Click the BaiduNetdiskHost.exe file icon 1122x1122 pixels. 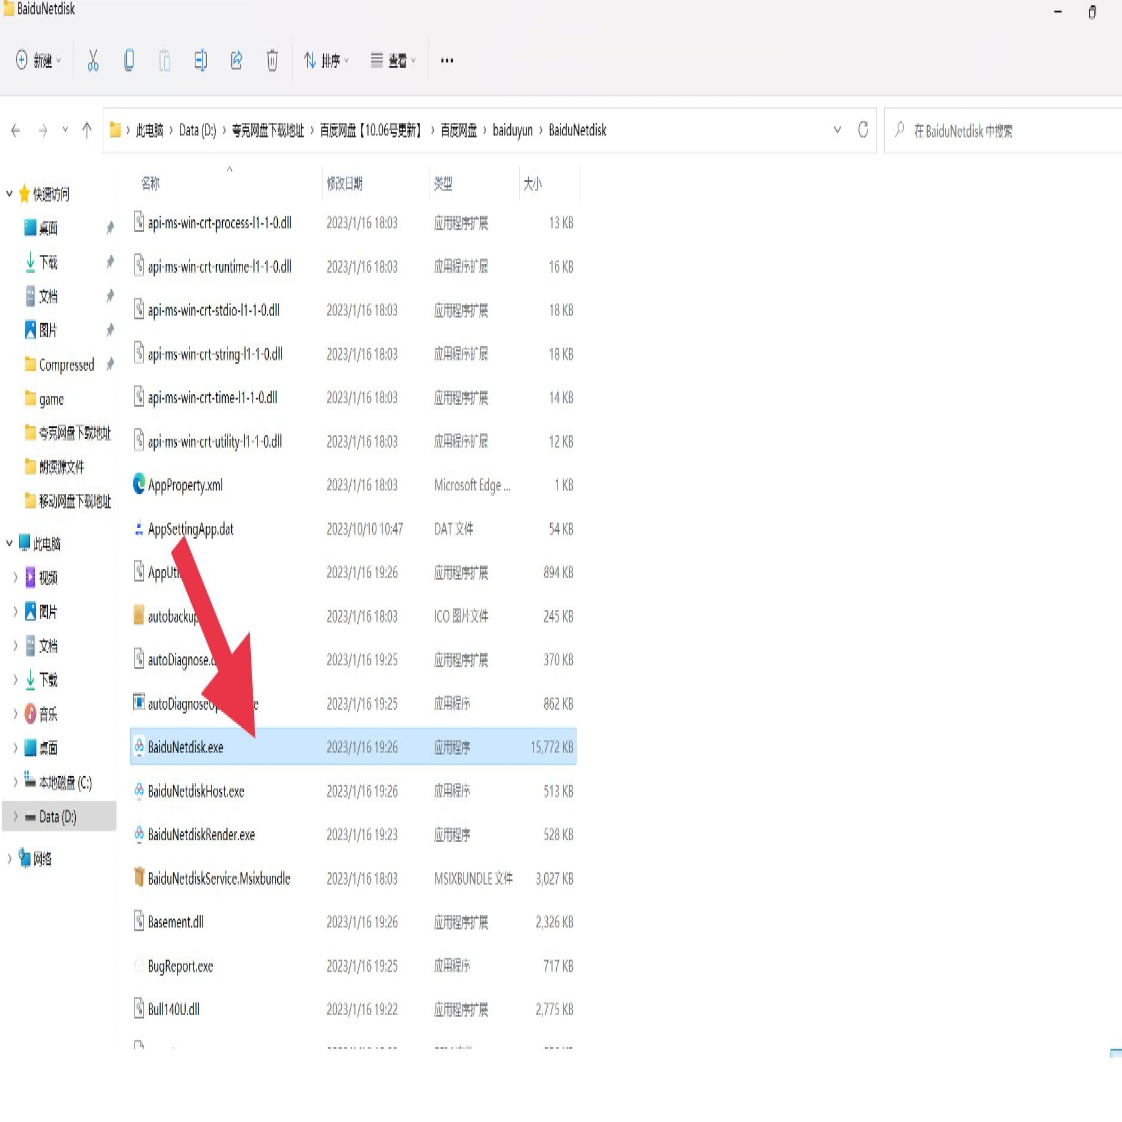click(139, 791)
